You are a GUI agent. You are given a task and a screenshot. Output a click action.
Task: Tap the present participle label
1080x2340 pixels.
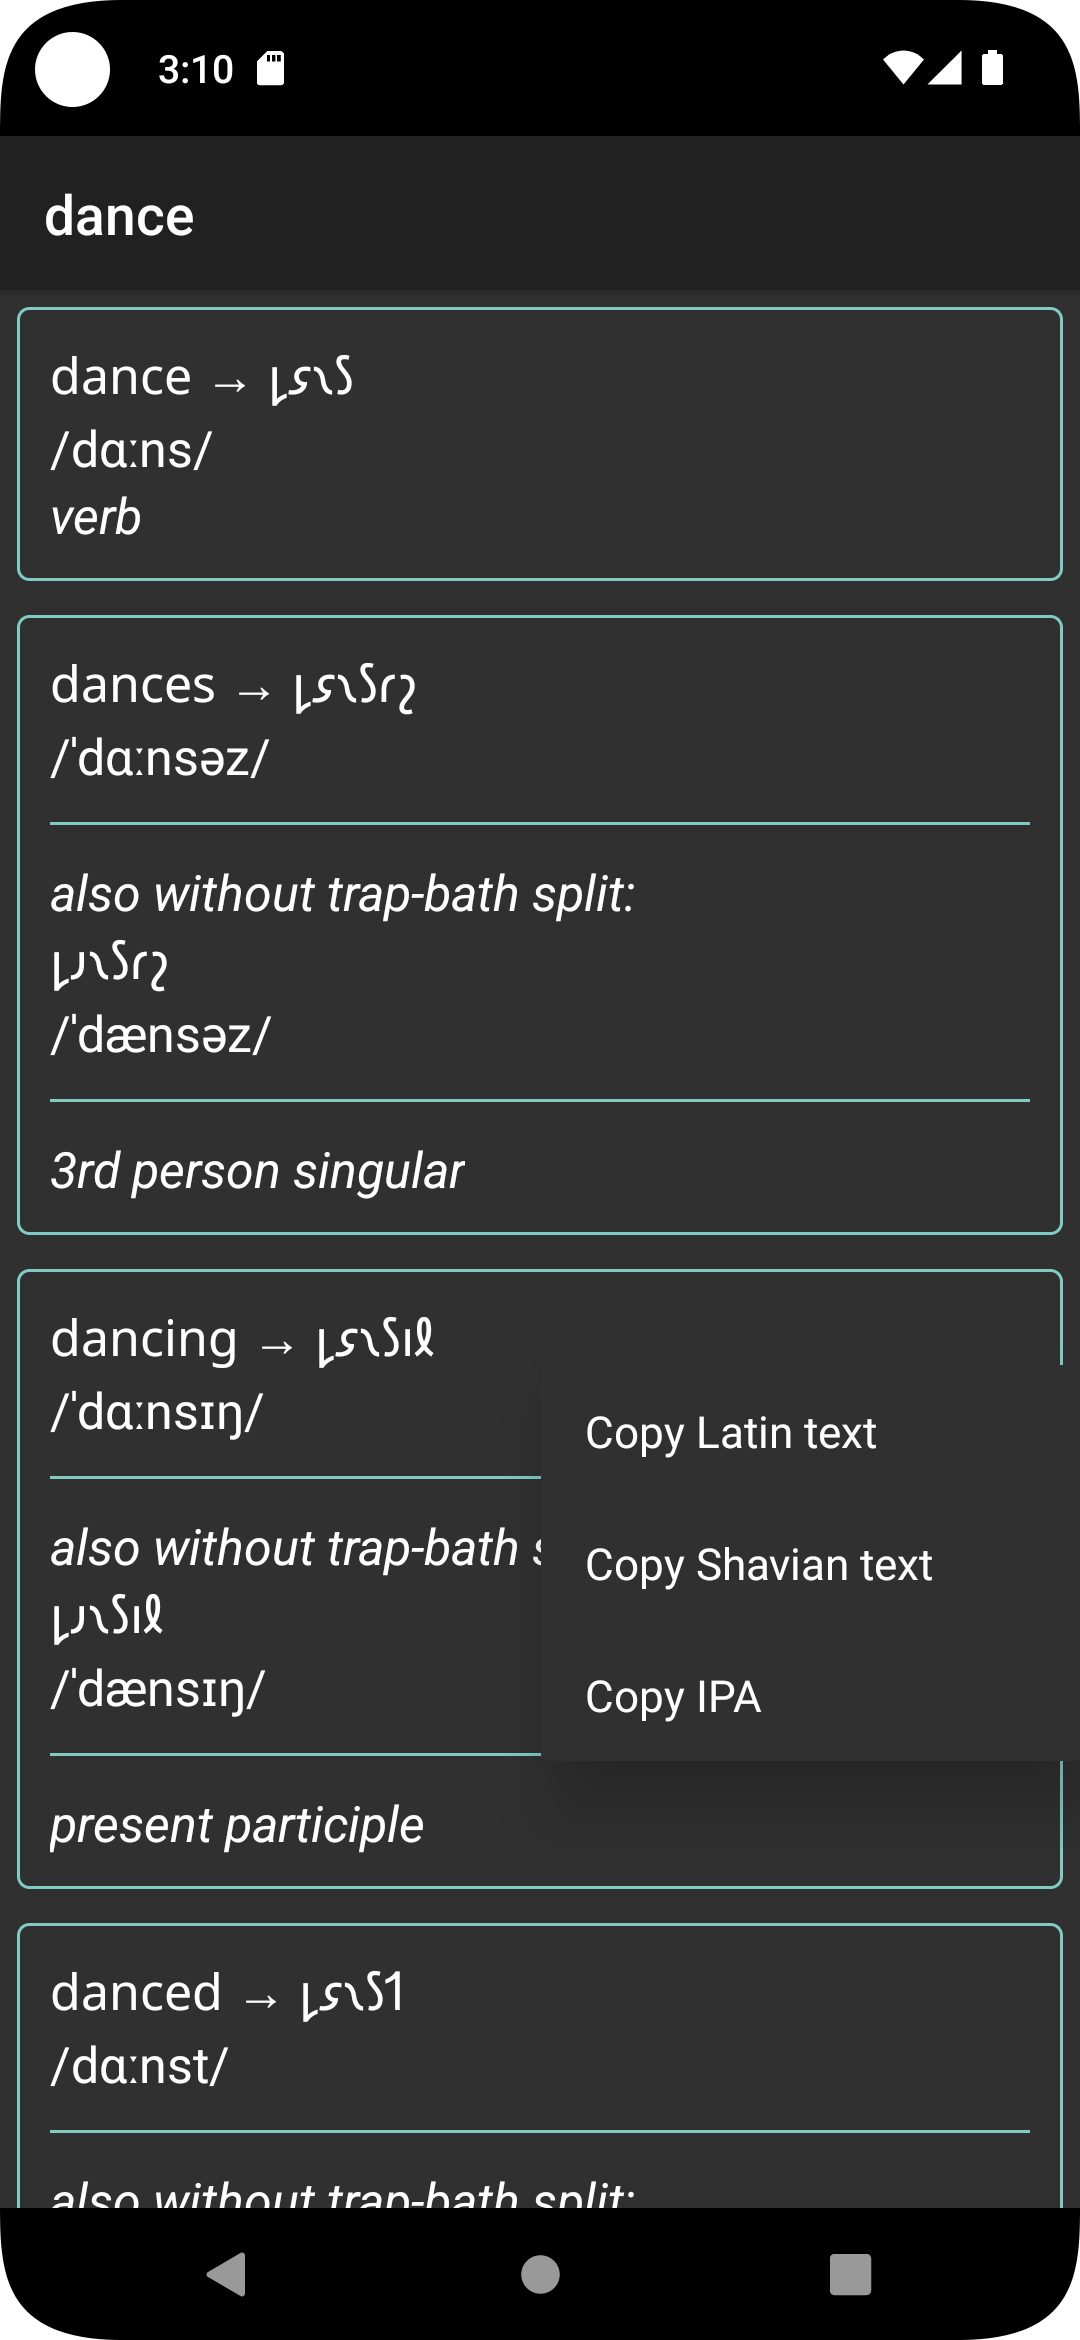pos(237,1825)
